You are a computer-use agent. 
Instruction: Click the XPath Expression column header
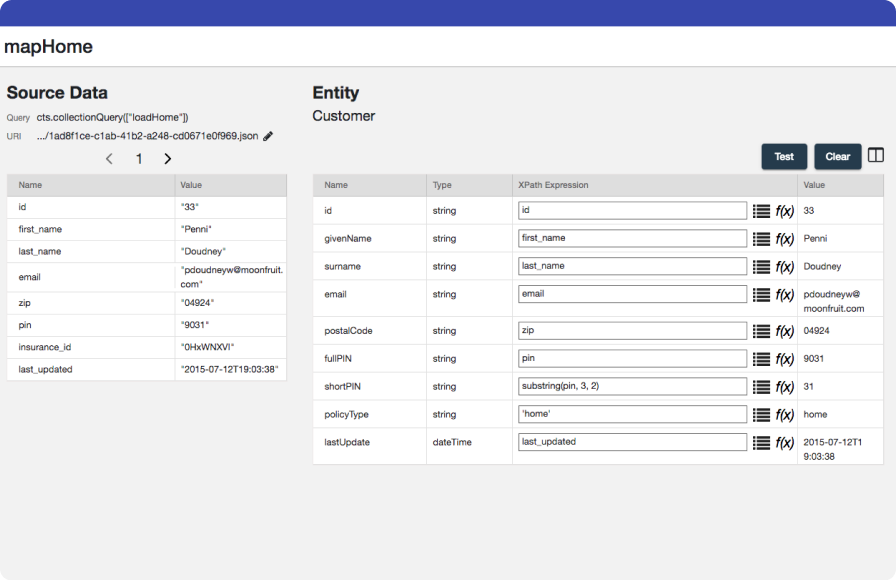tap(553, 185)
